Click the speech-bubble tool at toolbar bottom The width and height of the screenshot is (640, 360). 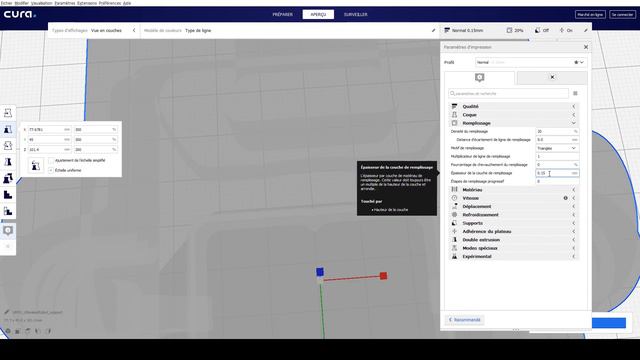pos(8,231)
